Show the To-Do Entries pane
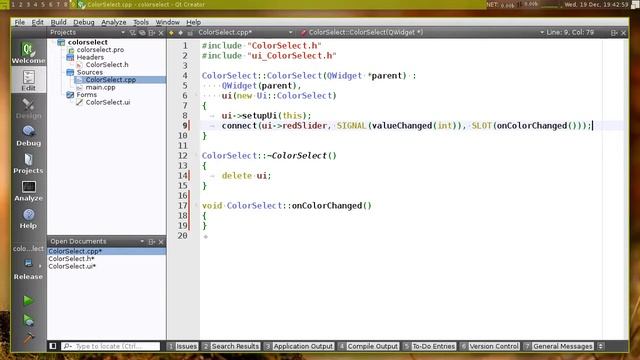 pyautogui.click(x=429, y=346)
